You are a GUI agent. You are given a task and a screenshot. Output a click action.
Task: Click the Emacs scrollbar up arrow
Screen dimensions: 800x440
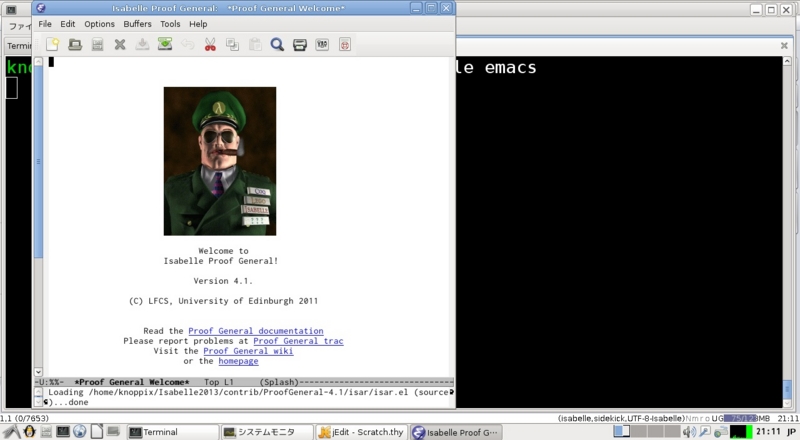point(38,62)
